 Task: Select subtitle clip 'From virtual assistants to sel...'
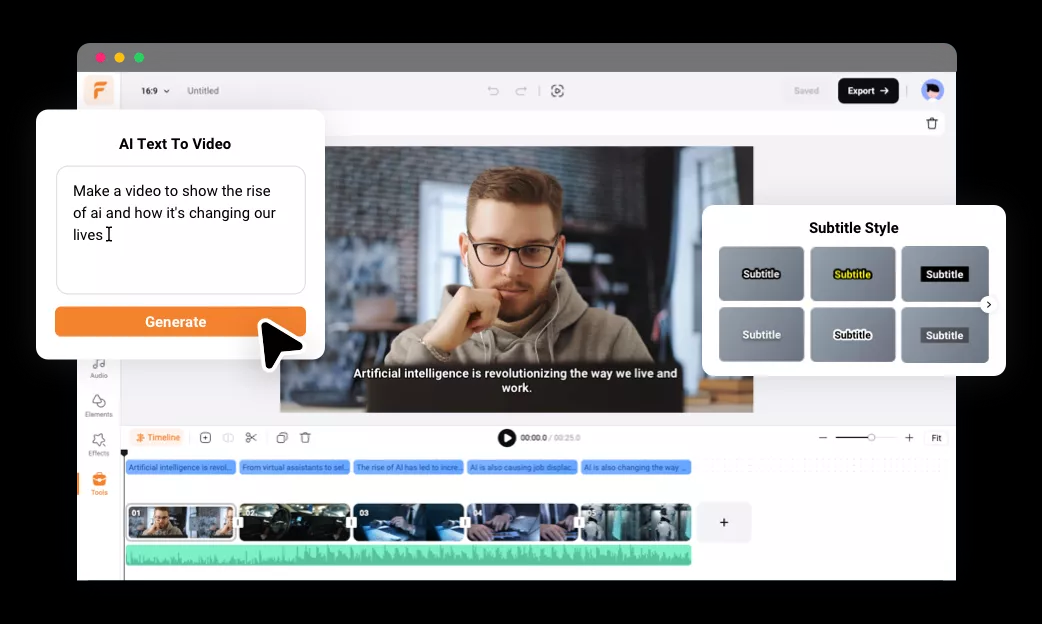[x=294, y=467]
